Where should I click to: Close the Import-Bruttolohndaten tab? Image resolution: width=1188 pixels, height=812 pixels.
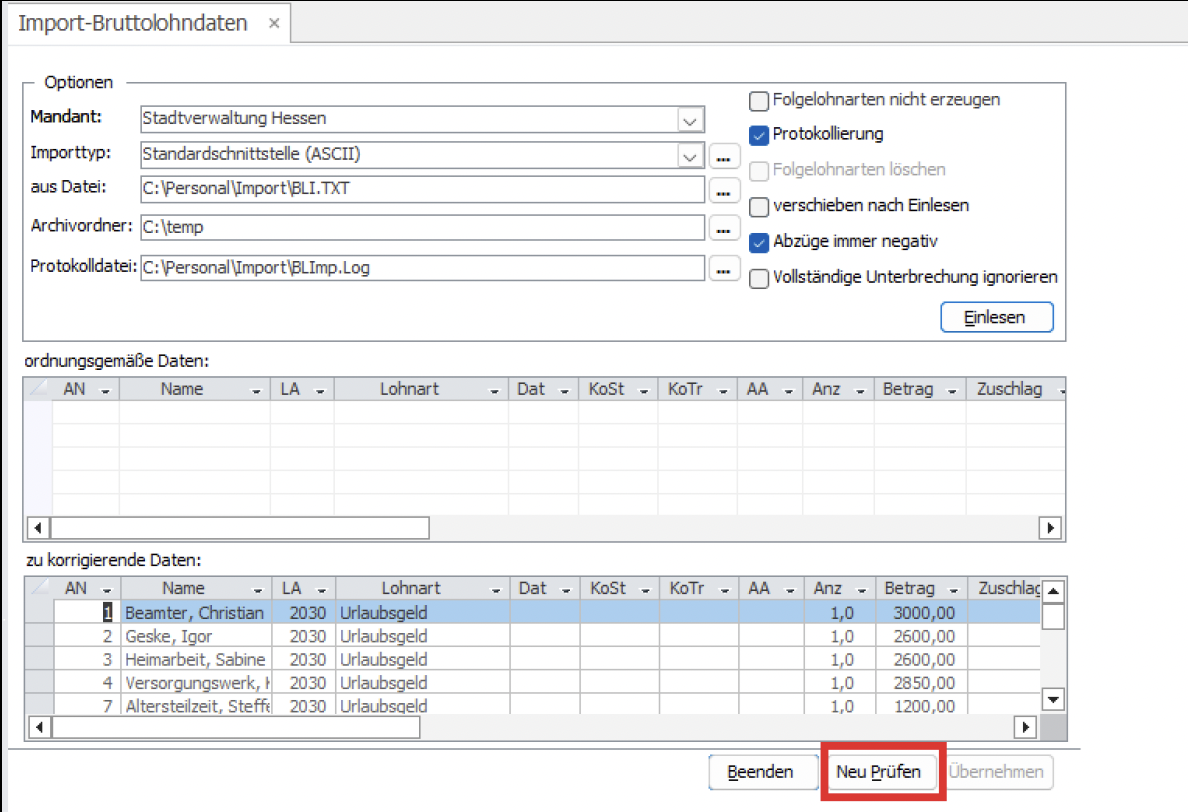[x=274, y=23]
